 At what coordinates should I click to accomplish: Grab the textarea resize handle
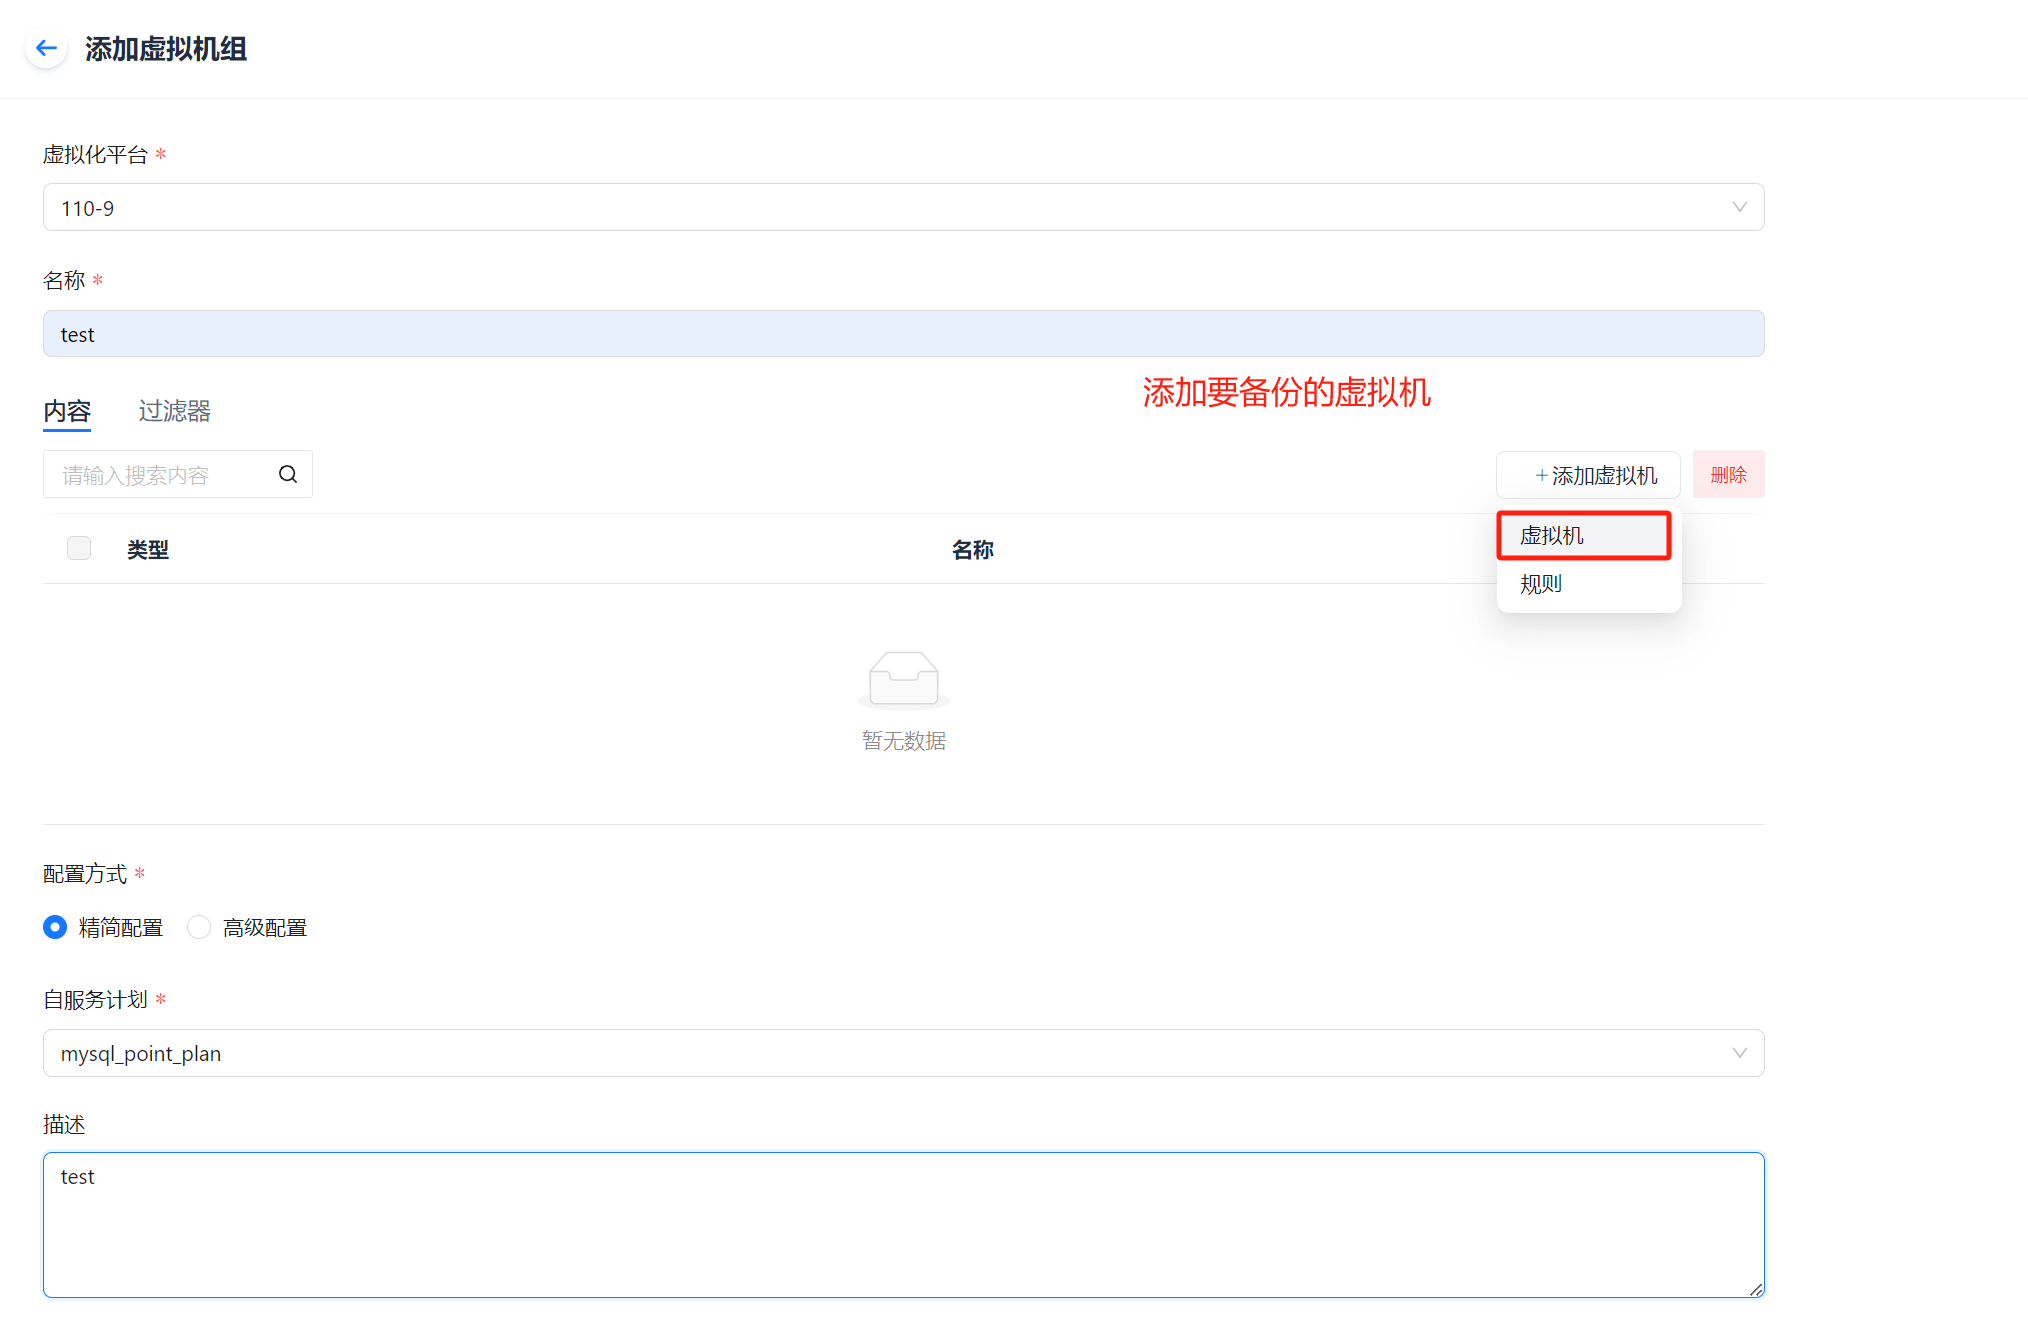click(x=1755, y=1290)
